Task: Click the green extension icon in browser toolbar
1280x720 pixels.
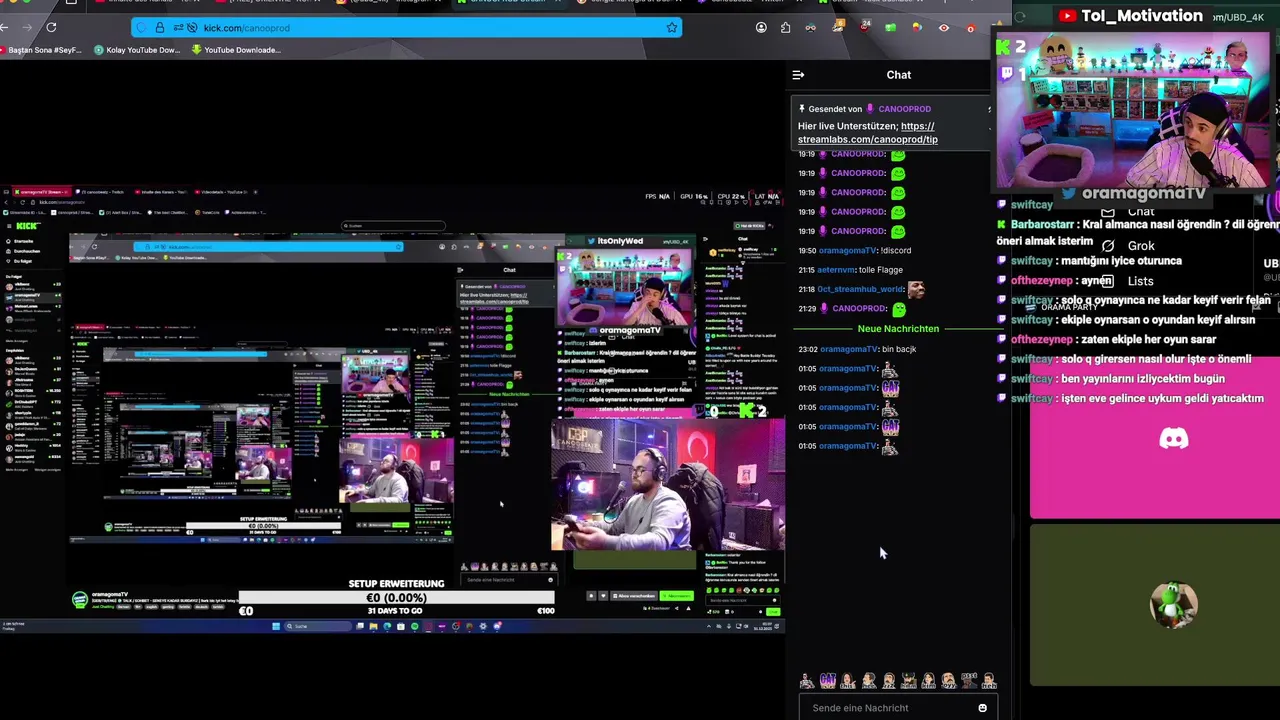Action: click(x=890, y=28)
